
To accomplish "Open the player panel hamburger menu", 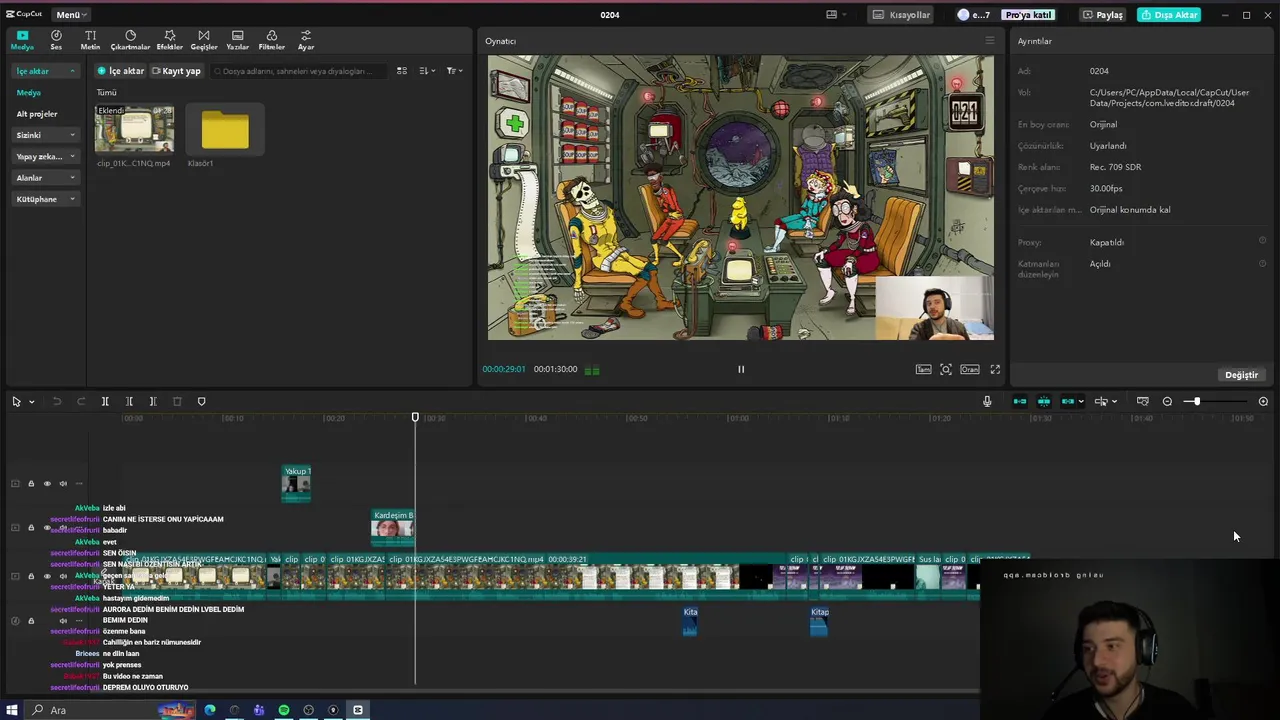I will click(x=990, y=41).
